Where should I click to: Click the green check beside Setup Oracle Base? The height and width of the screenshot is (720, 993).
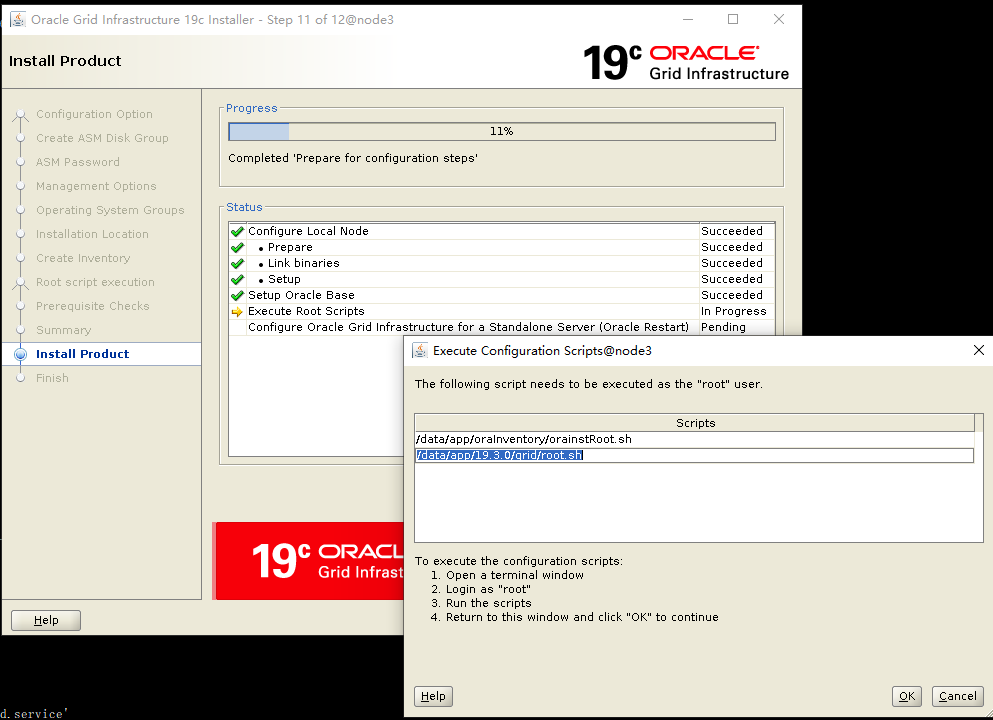tap(237, 295)
